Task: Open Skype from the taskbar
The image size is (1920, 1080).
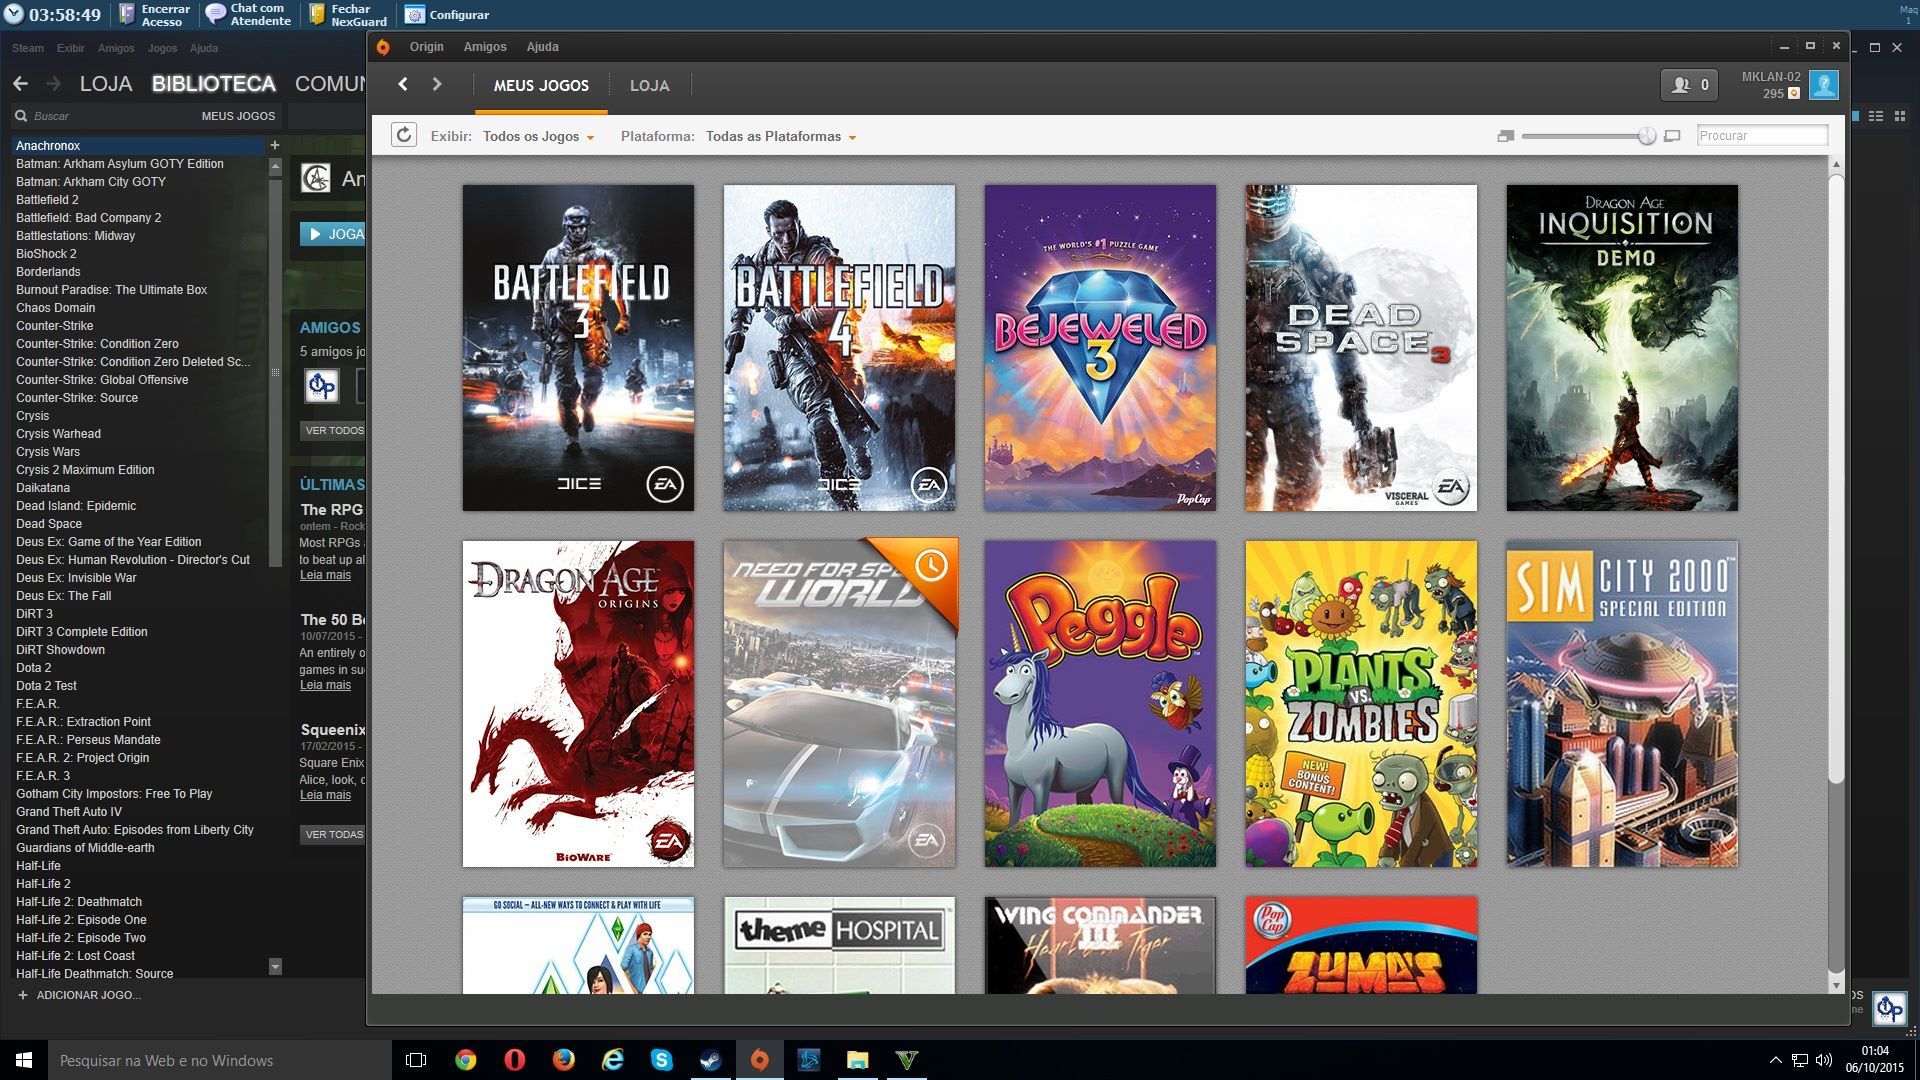Action: [662, 1060]
